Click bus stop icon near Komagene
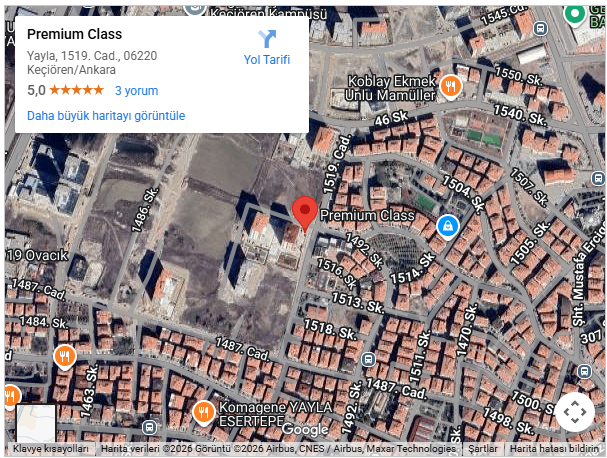 [x=149, y=427]
